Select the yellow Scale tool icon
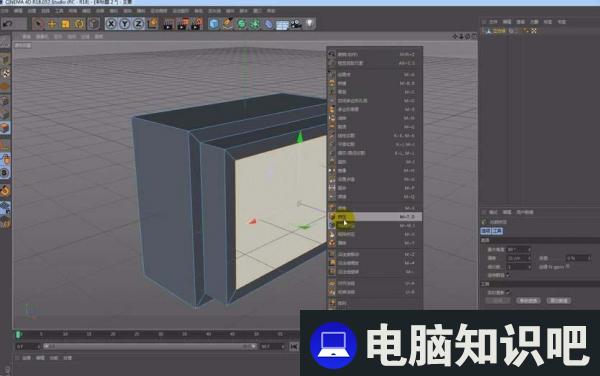This screenshot has width=600, height=376. (x=65, y=24)
